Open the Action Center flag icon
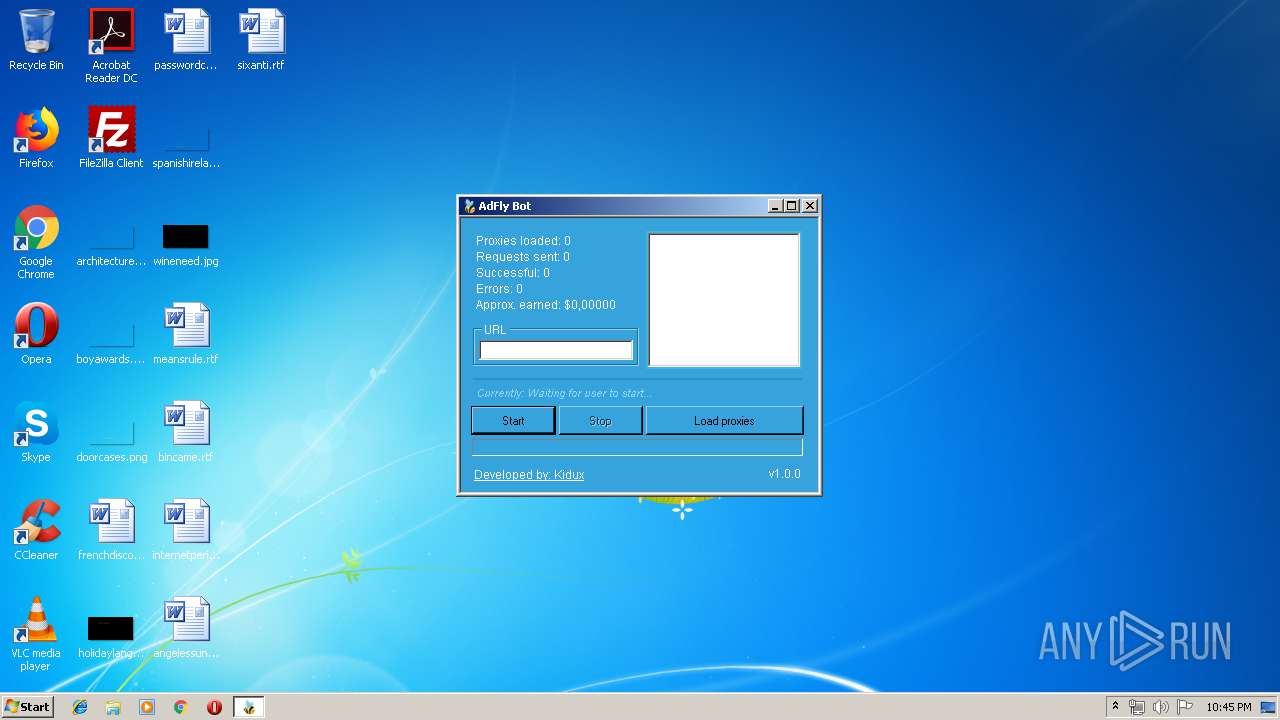Image resolution: width=1280 pixels, height=720 pixels. click(1185, 707)
